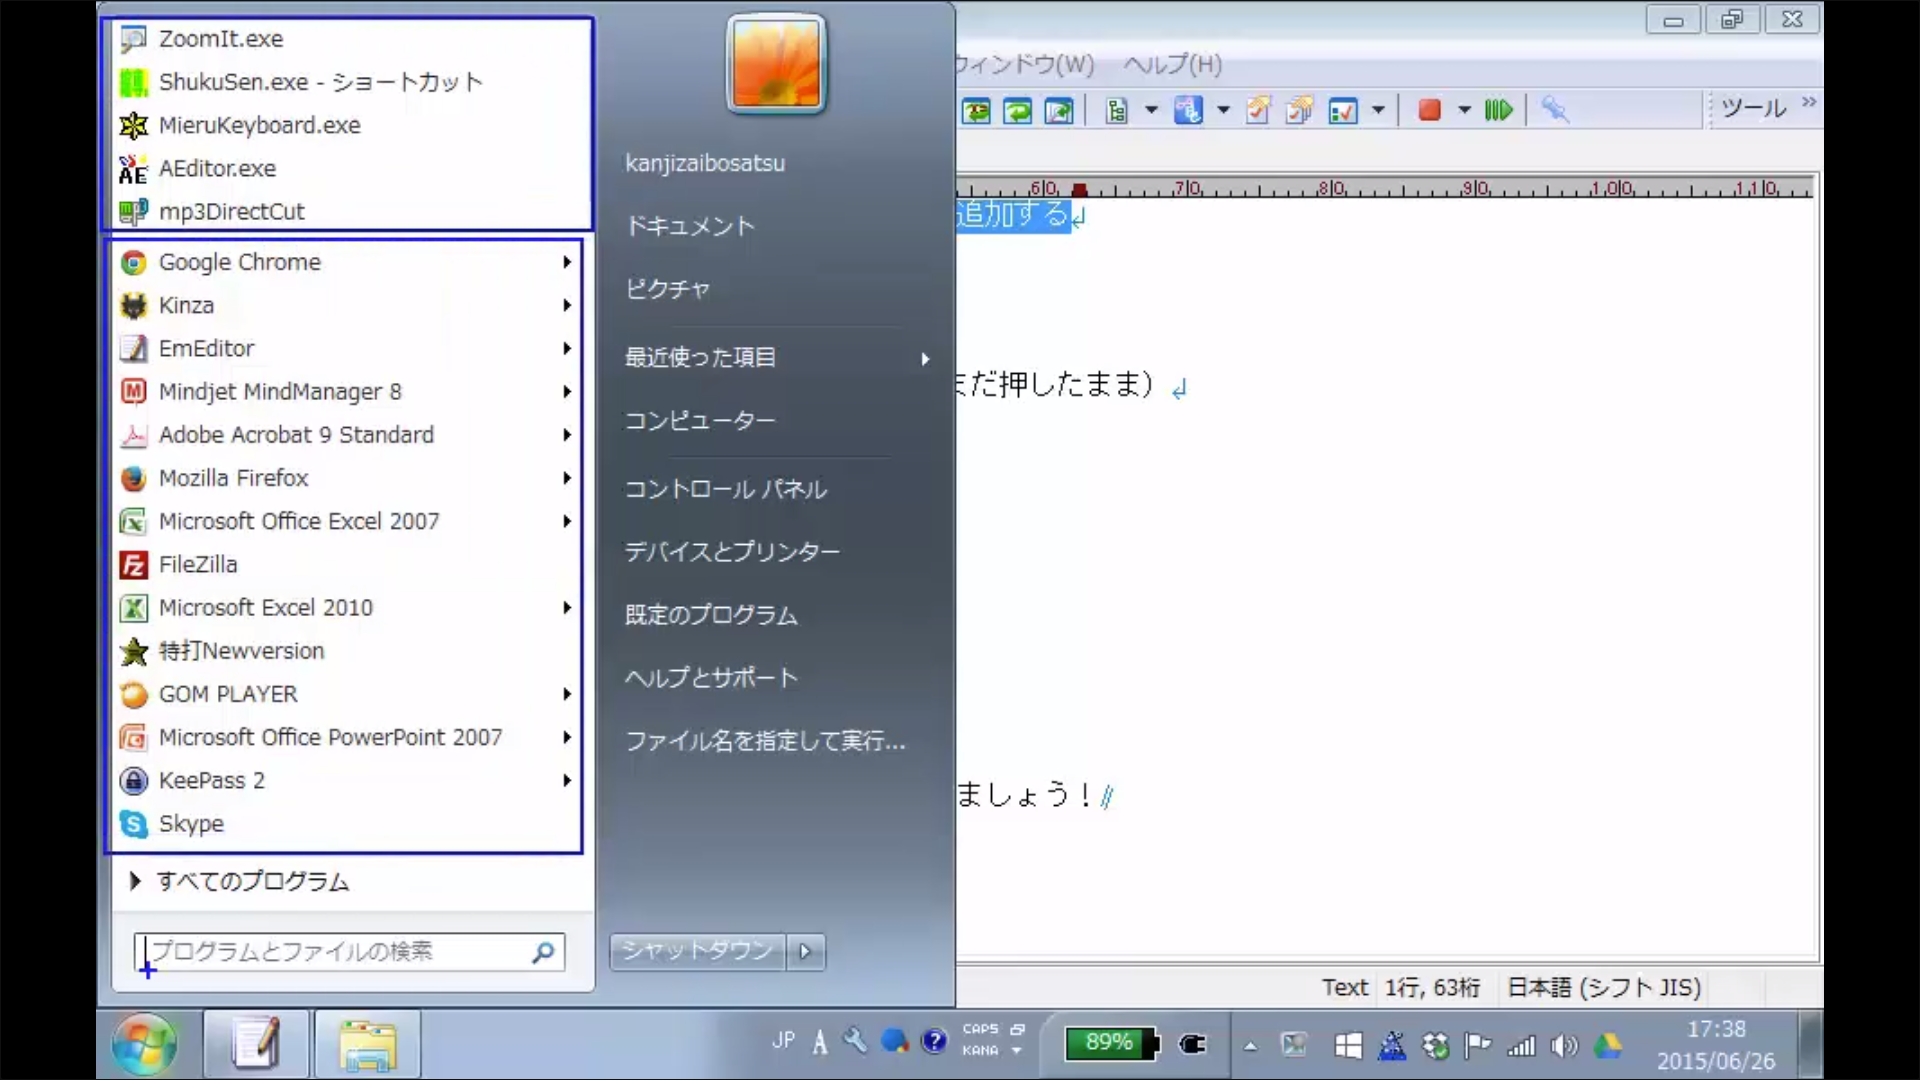Screen dimensions: 1920x1080
Task: Open Skype from the Start menu
Action: pyautogui.click(x=191, y=824)
